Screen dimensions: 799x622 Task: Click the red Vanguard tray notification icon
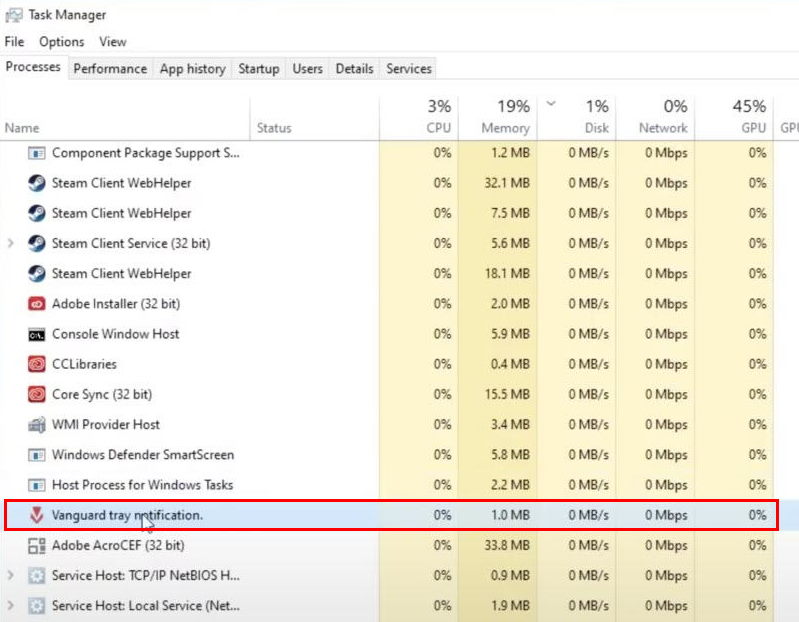(36, 515)
